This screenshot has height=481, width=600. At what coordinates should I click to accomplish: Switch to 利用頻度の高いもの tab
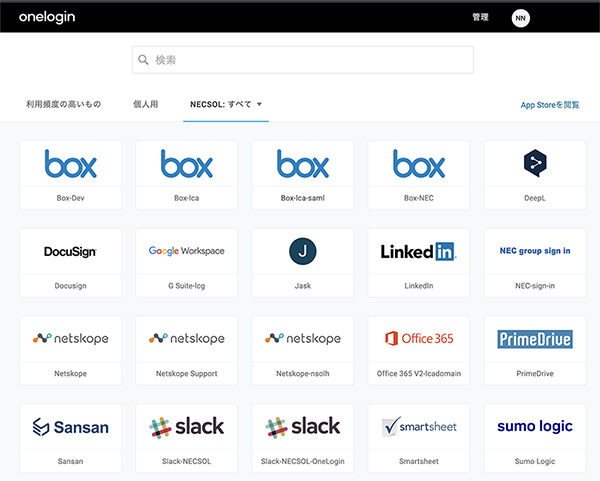pos(64,104)
